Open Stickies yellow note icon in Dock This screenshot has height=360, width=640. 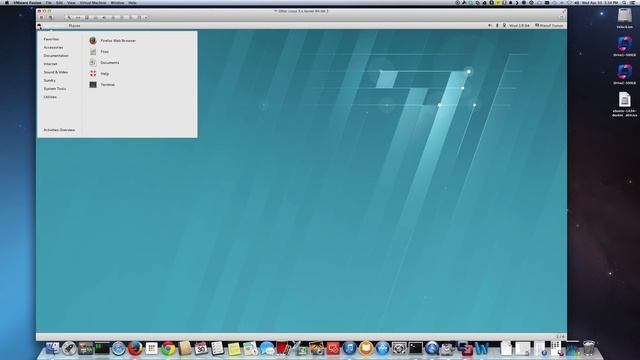[234, 348]
